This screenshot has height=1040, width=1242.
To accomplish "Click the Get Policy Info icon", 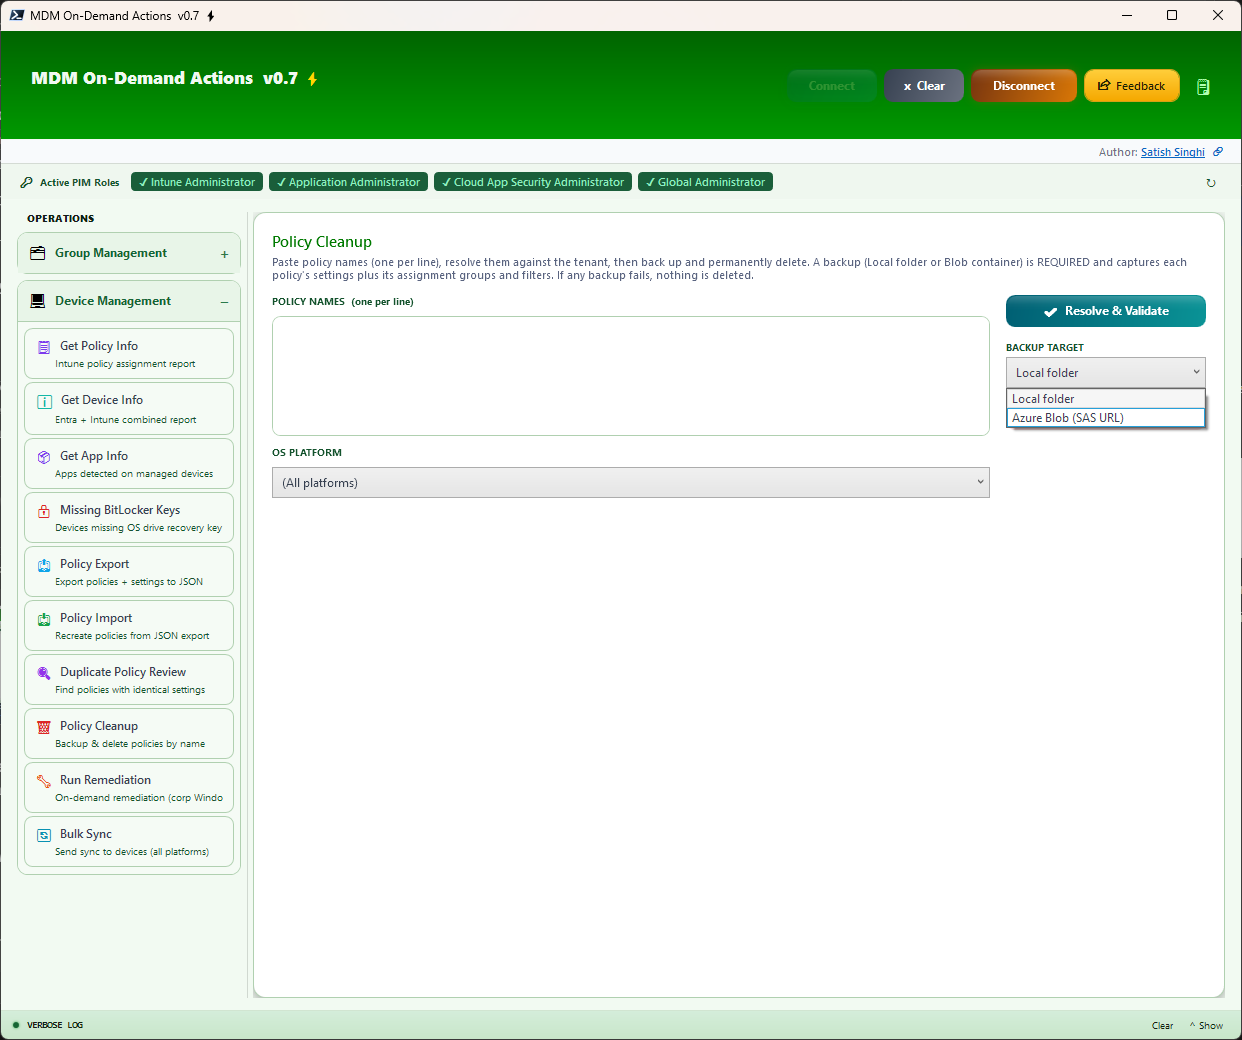I will pos(44,347).
